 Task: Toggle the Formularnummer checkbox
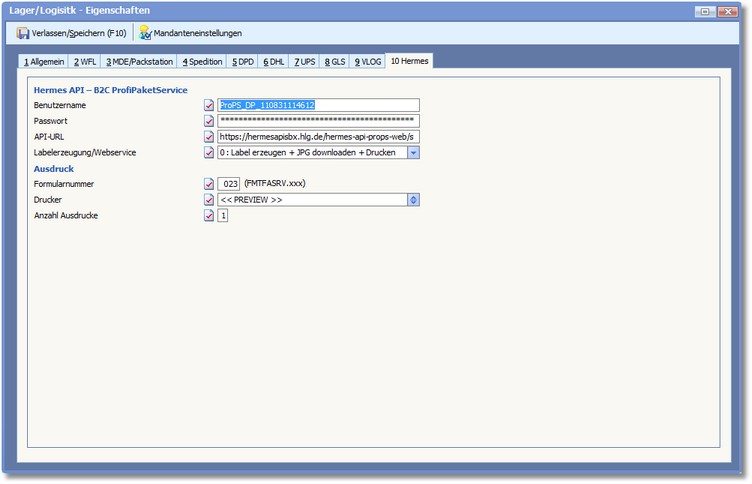coord(209,184)
